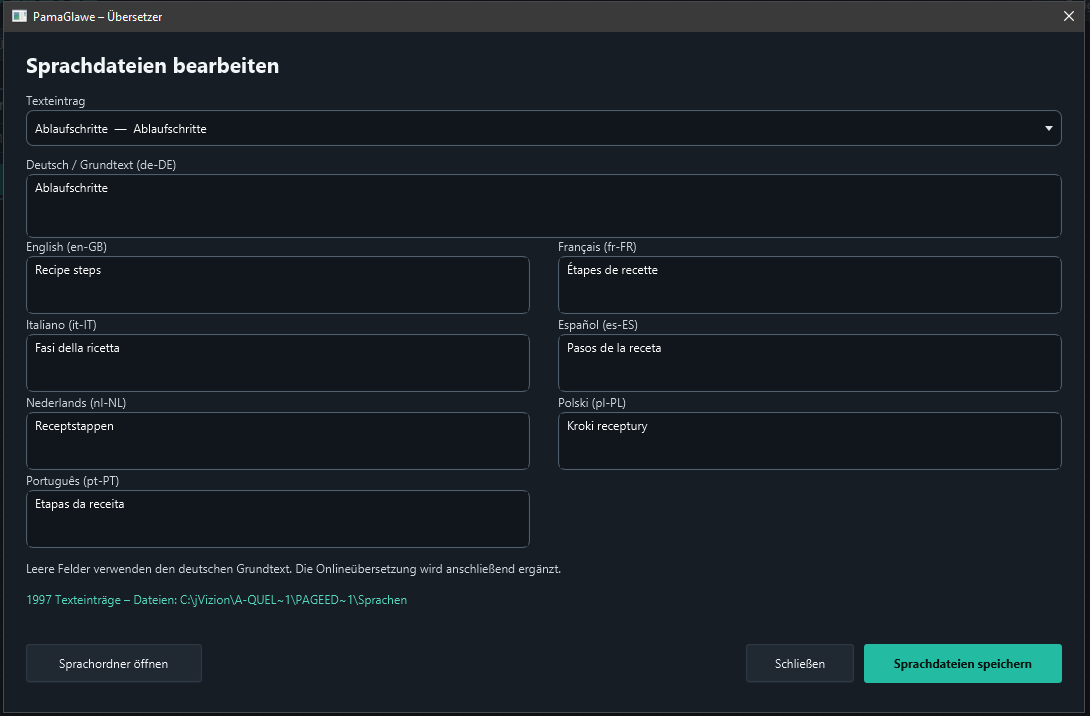Image resolution: width=1090 pixels, height=716 pixels.
Task: Click the 'Polski (pl-PL)' label
Action: (592, 402)
